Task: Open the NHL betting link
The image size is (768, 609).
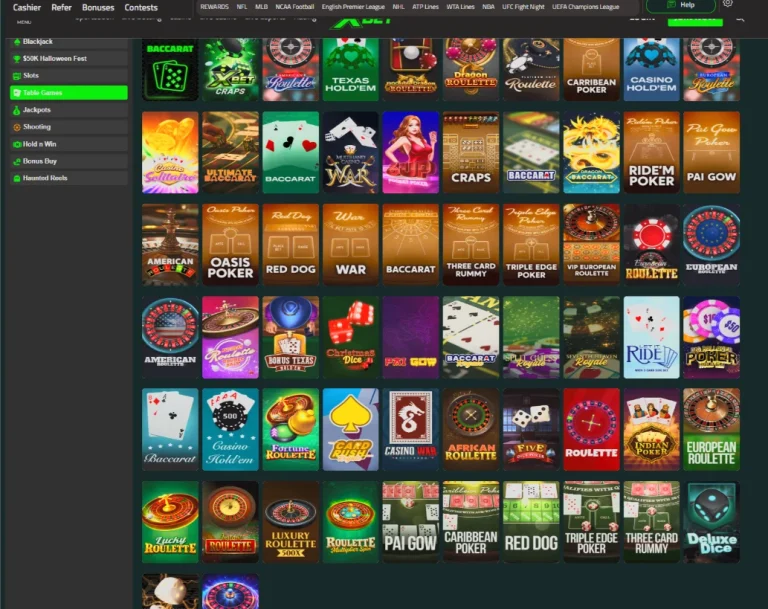Action: point(398,7)
